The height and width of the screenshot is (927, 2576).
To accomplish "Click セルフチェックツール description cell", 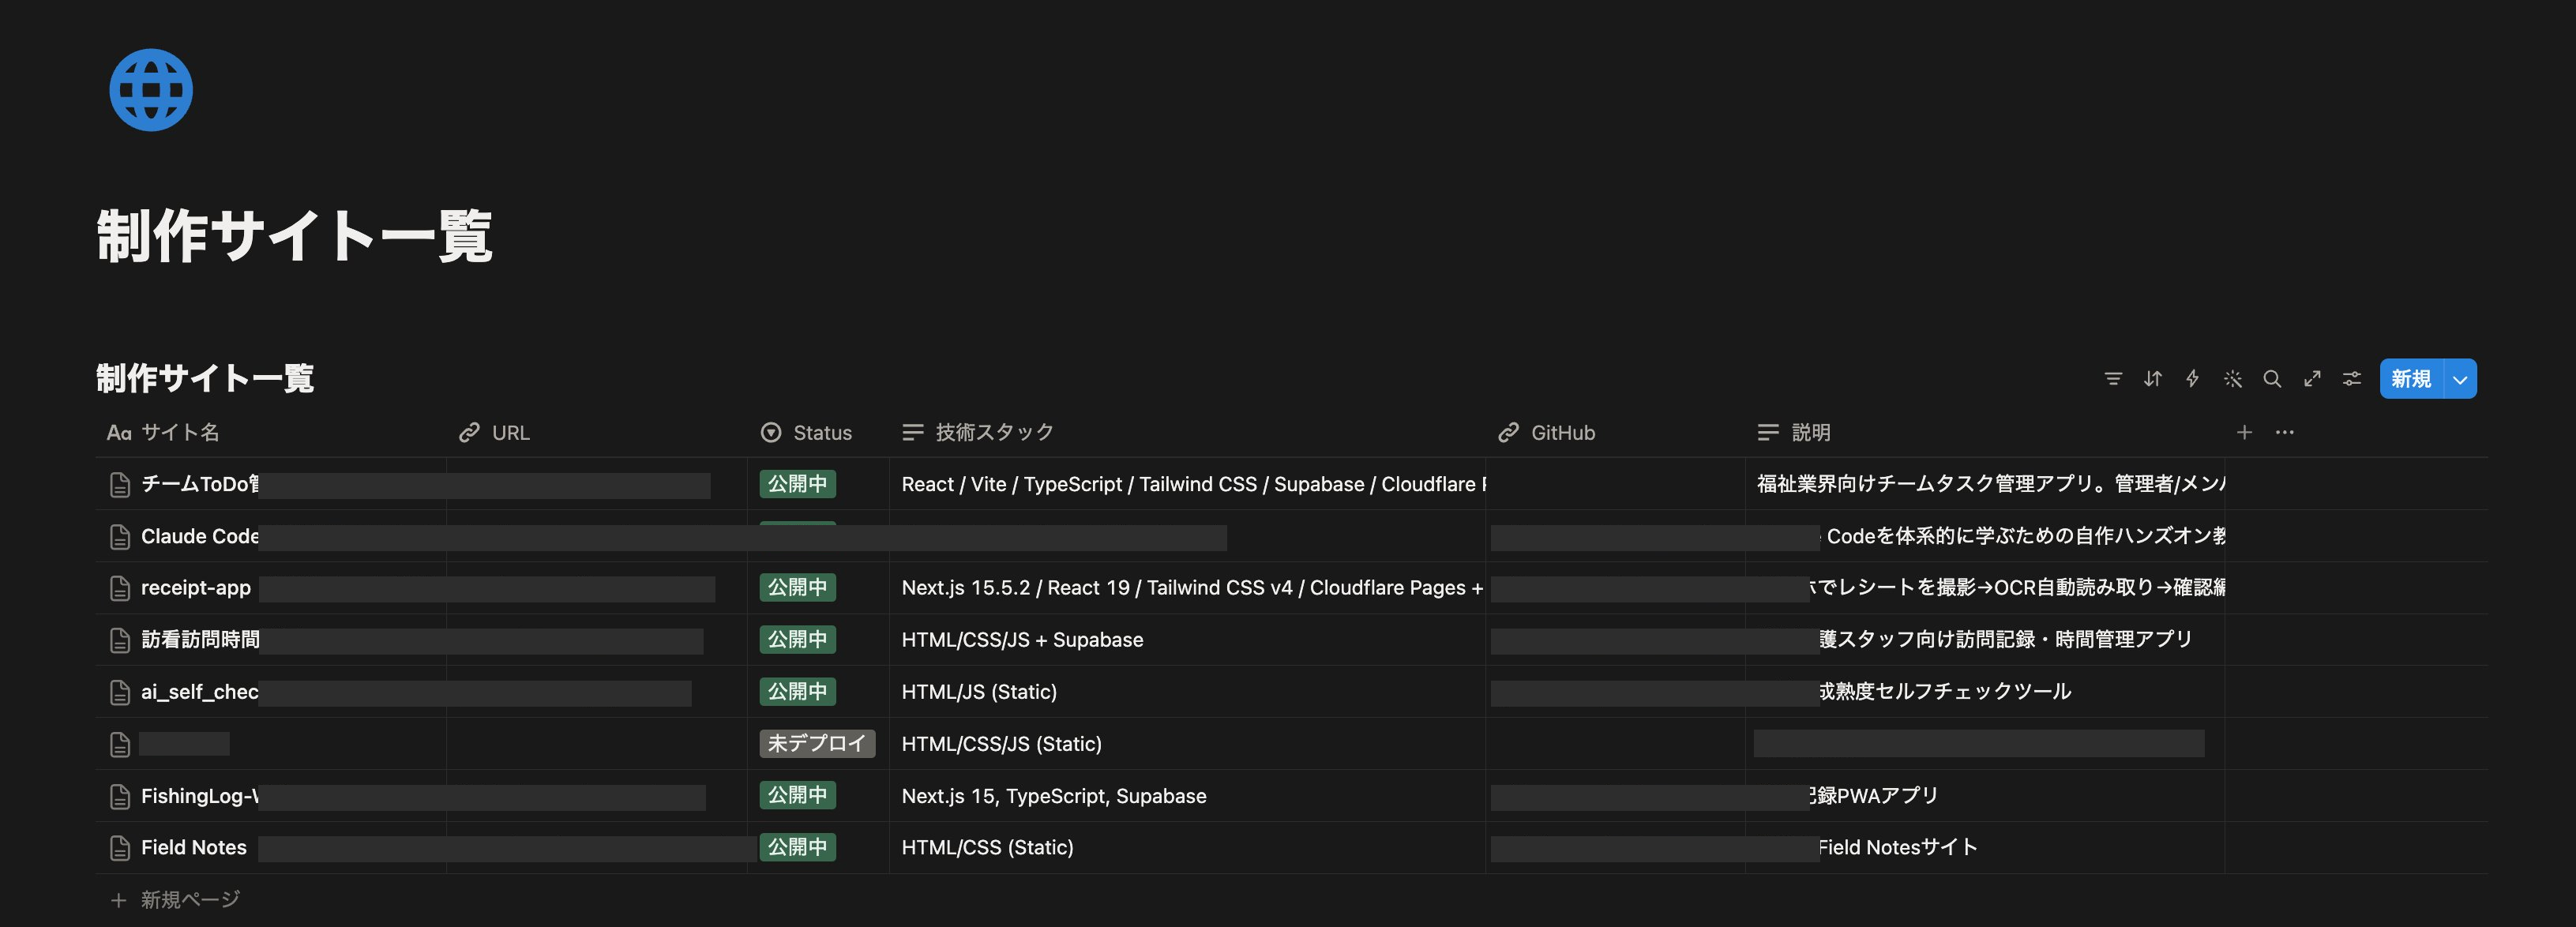I will tap(1985, 692).
